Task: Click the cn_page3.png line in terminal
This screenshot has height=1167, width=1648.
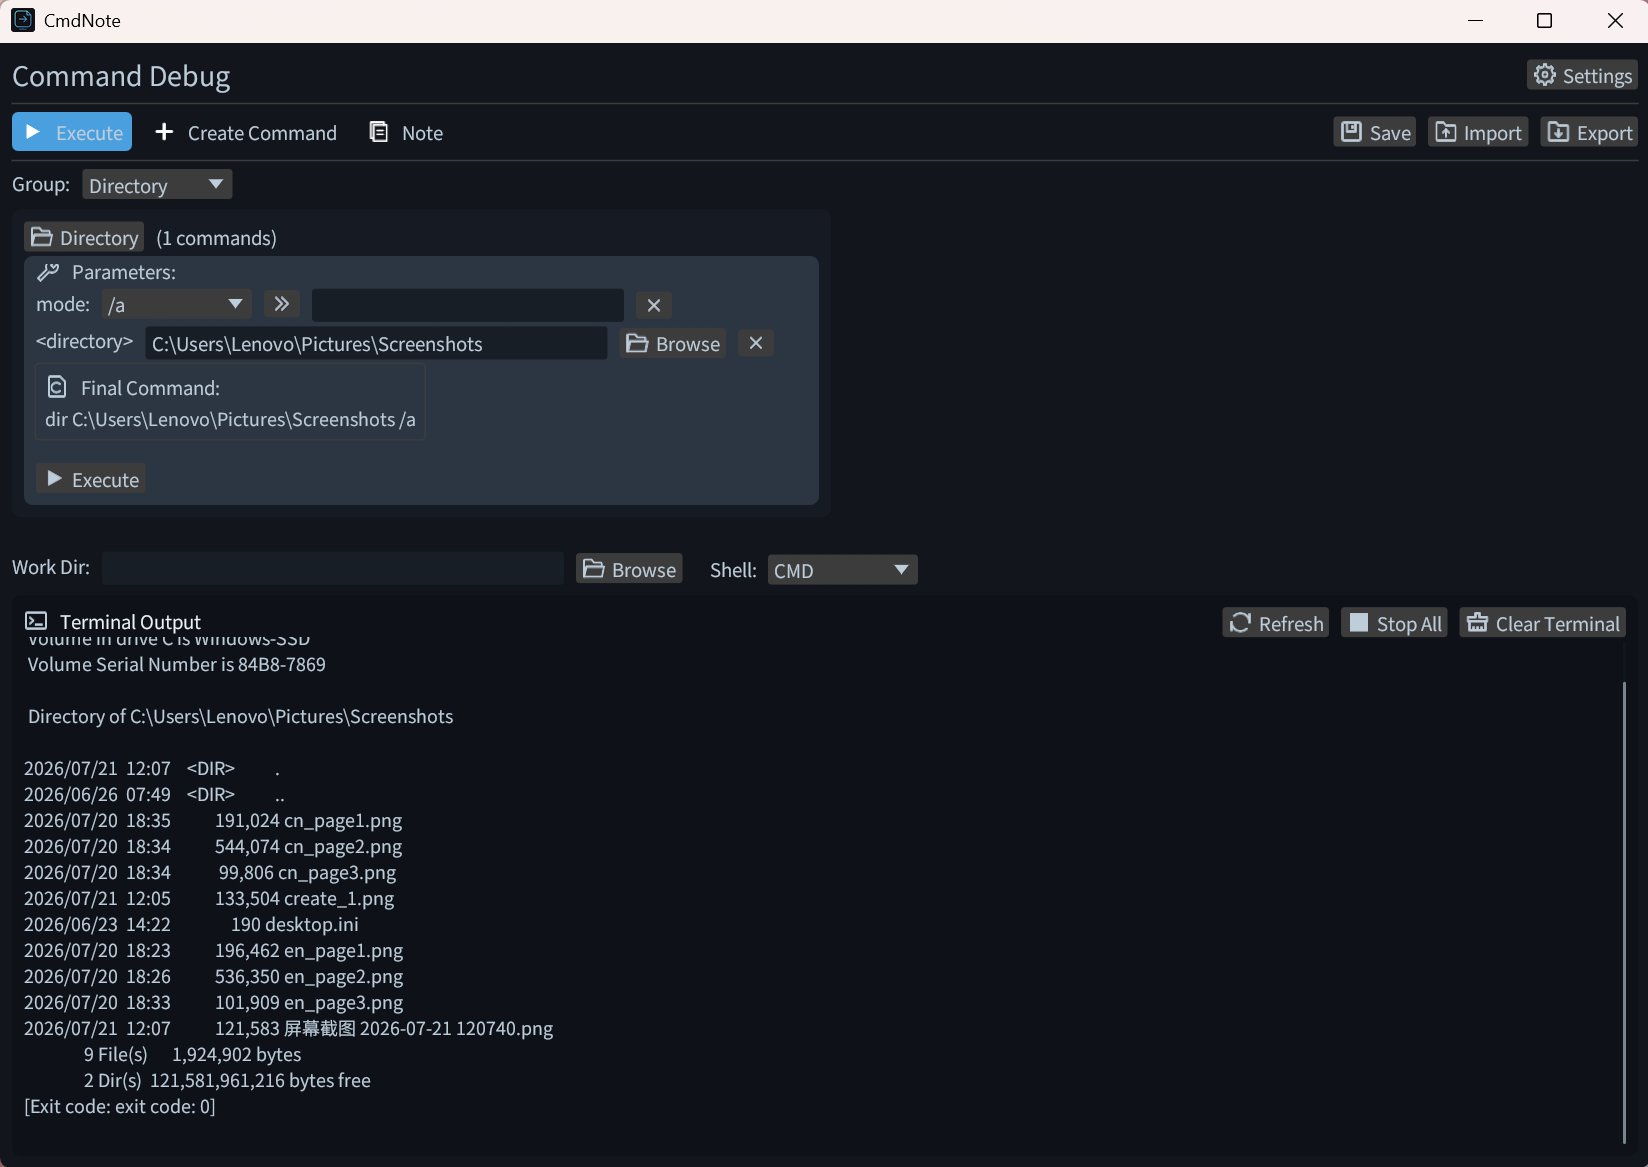Action: [x=210, y=872]
